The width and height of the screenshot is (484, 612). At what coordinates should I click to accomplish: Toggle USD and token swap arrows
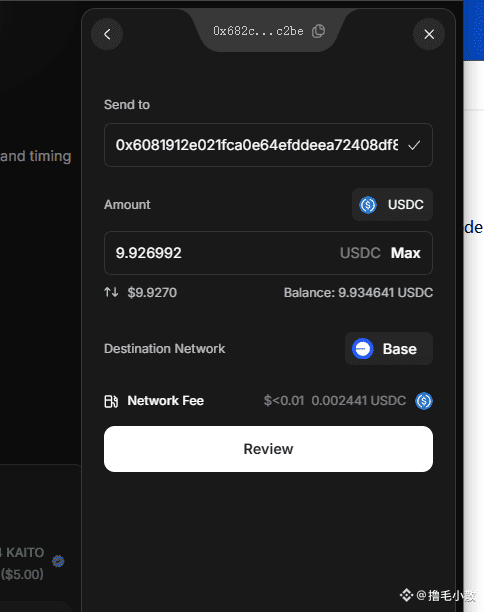tap(111, 292)
